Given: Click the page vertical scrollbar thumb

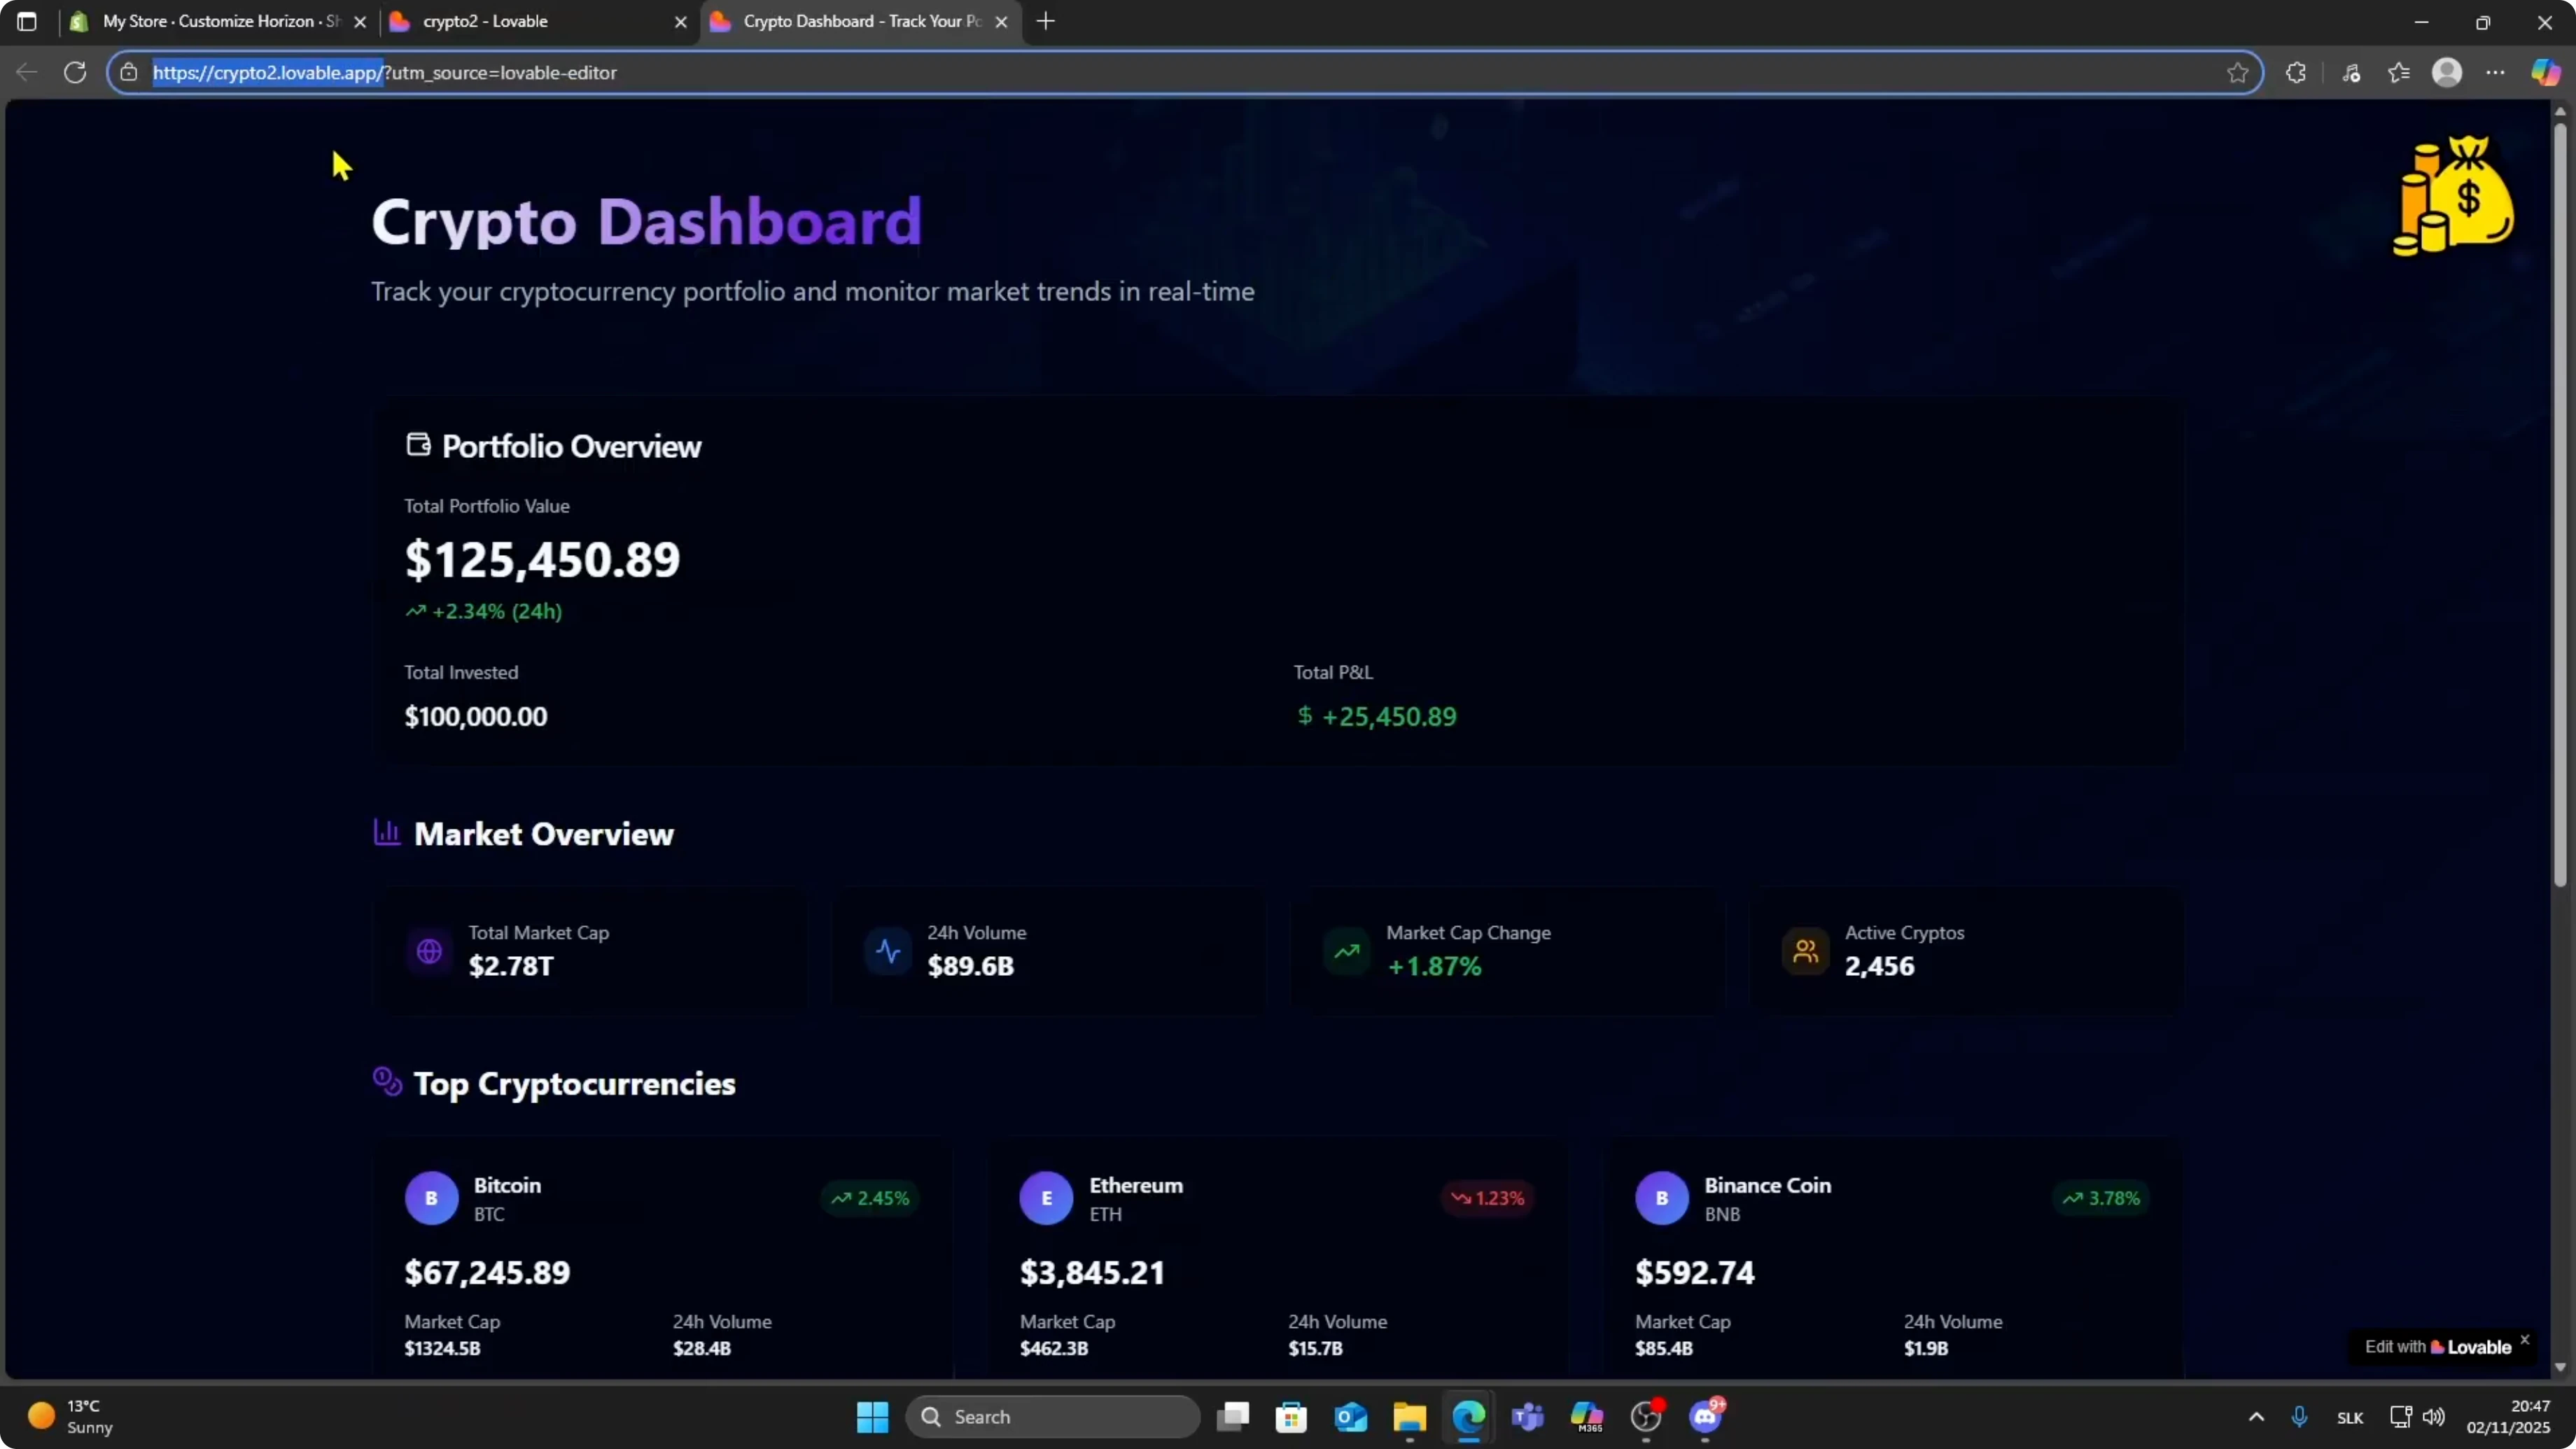Looking at the screenshot, I should pos(2560,503).
